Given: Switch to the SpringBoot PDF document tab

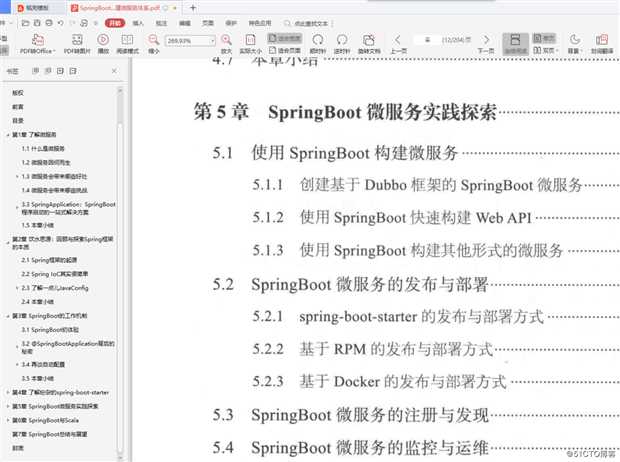Looking at the screenshot, I should click(124, 8).
